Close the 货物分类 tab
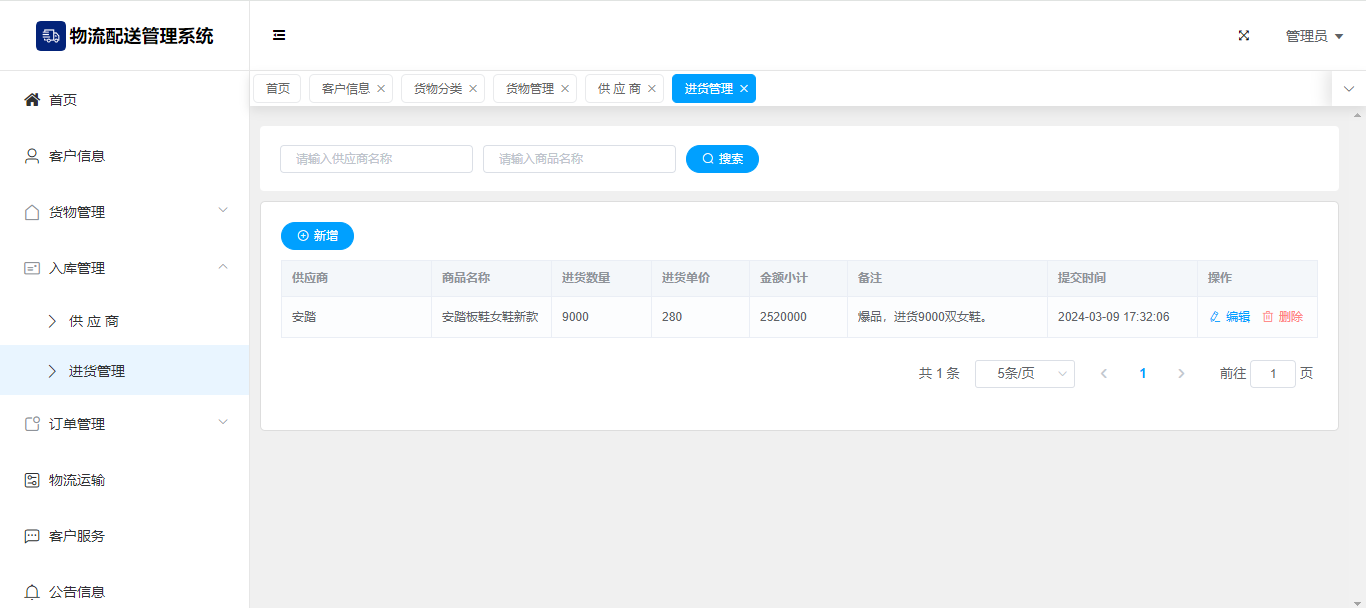 [x=473, y=89]
